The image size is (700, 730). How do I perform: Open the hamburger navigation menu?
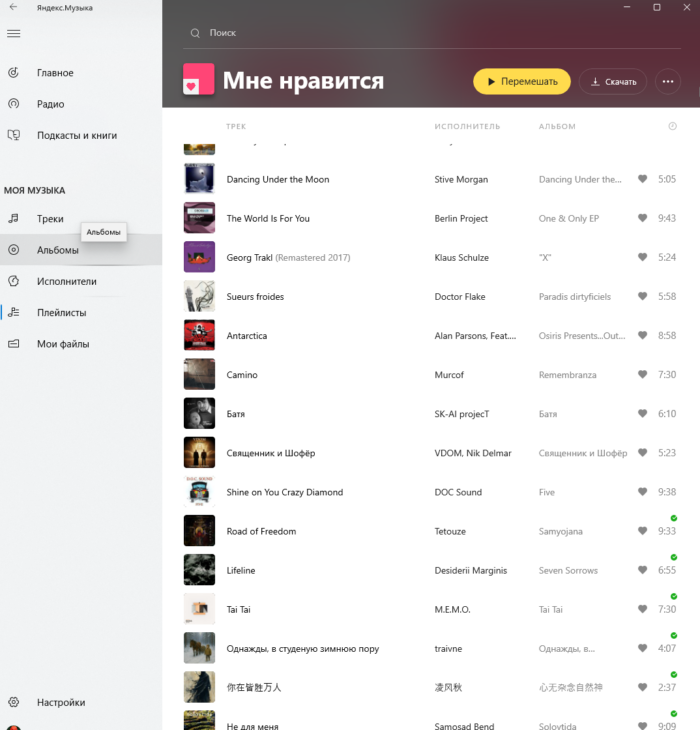point(13,34)
